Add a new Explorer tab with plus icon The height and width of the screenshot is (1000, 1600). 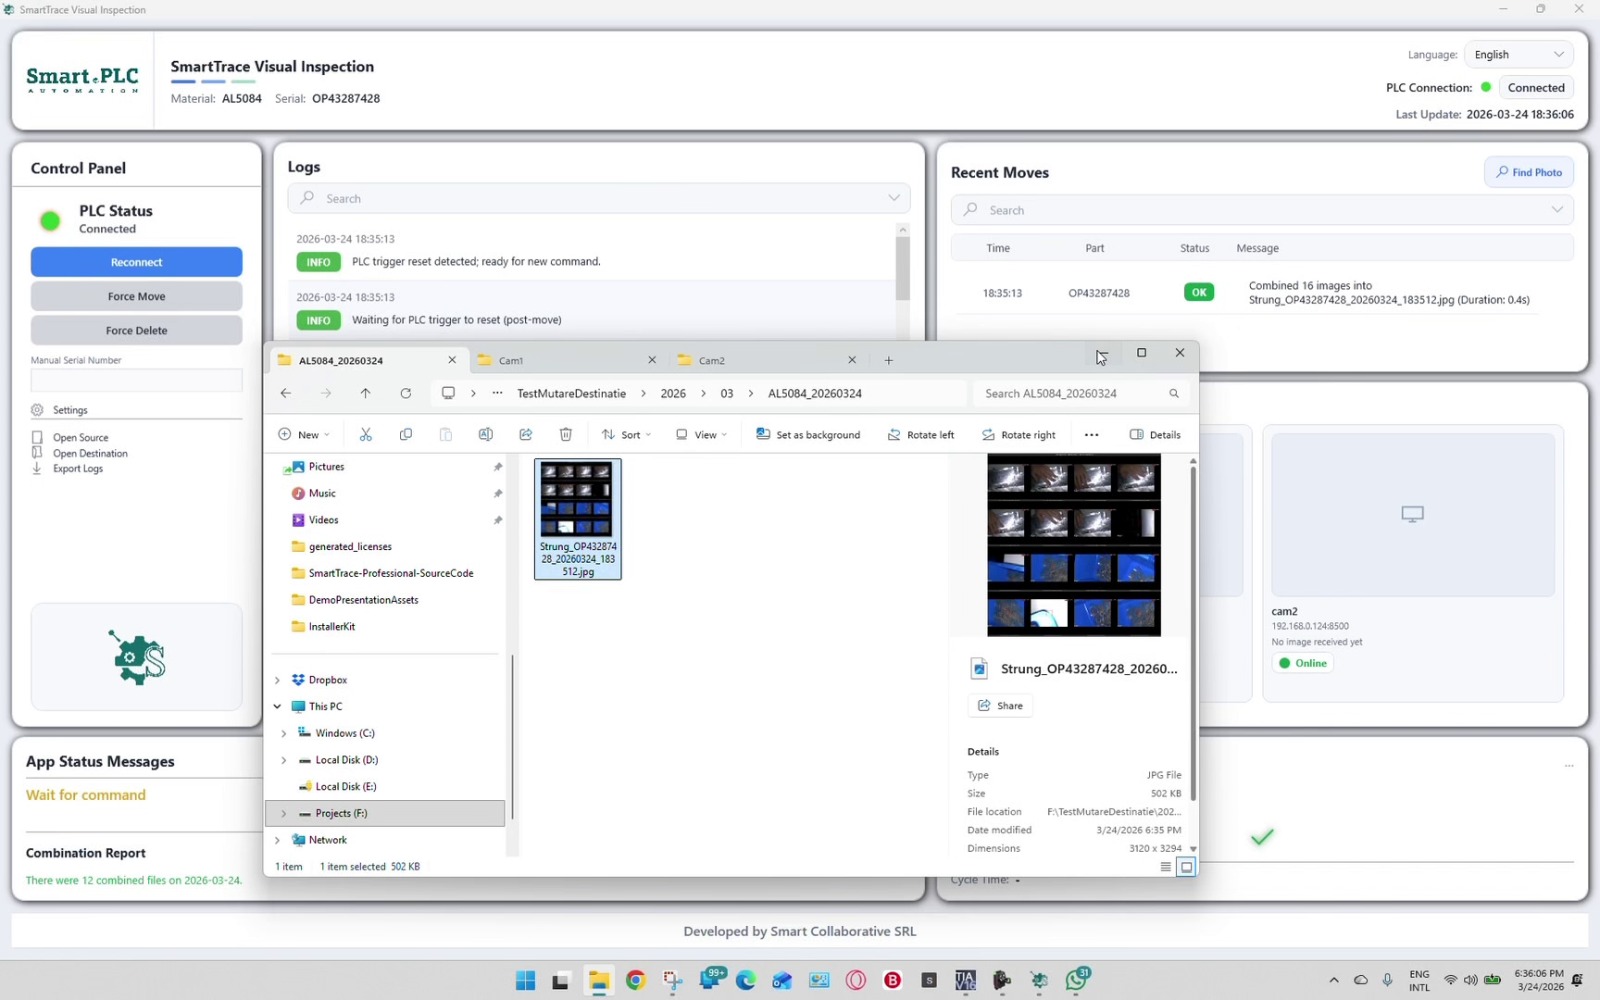pos(888,360)
